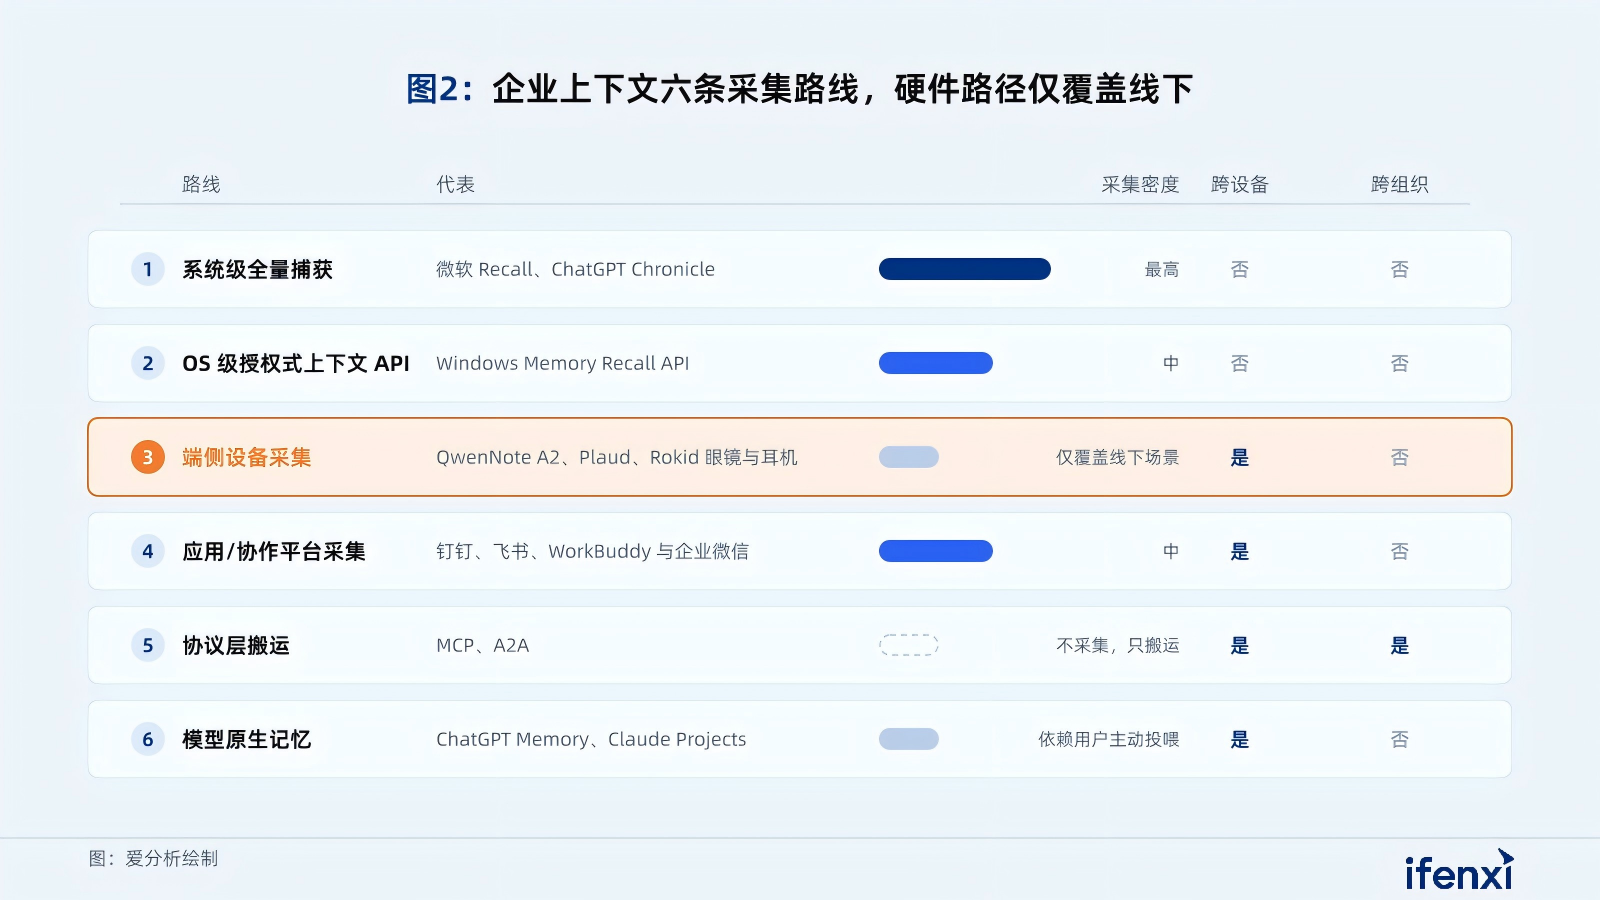Click the 仅覆盖线下场景 label
This screenshot has height=900, width=1600.
[1118, 457]
